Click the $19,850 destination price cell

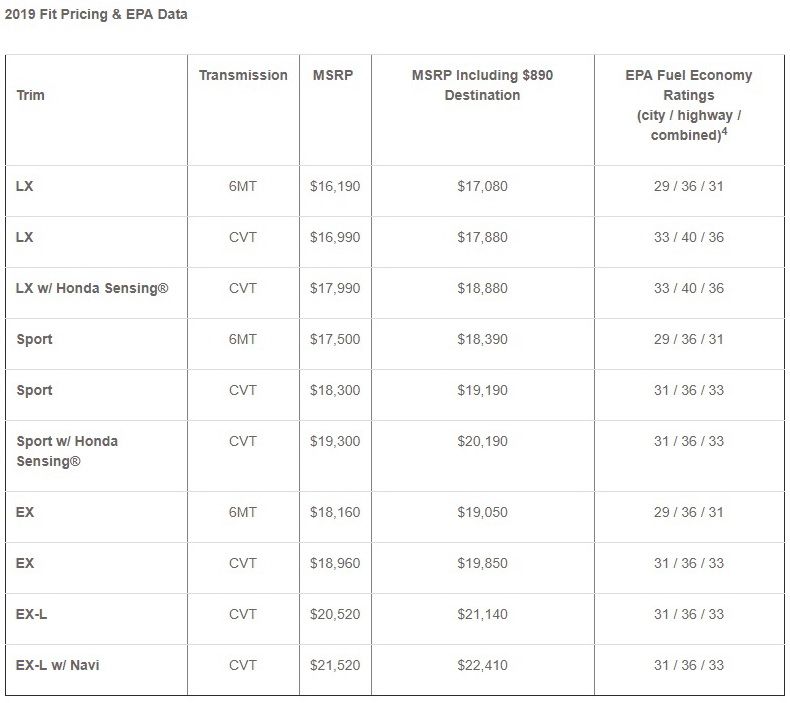coord(482,563)
